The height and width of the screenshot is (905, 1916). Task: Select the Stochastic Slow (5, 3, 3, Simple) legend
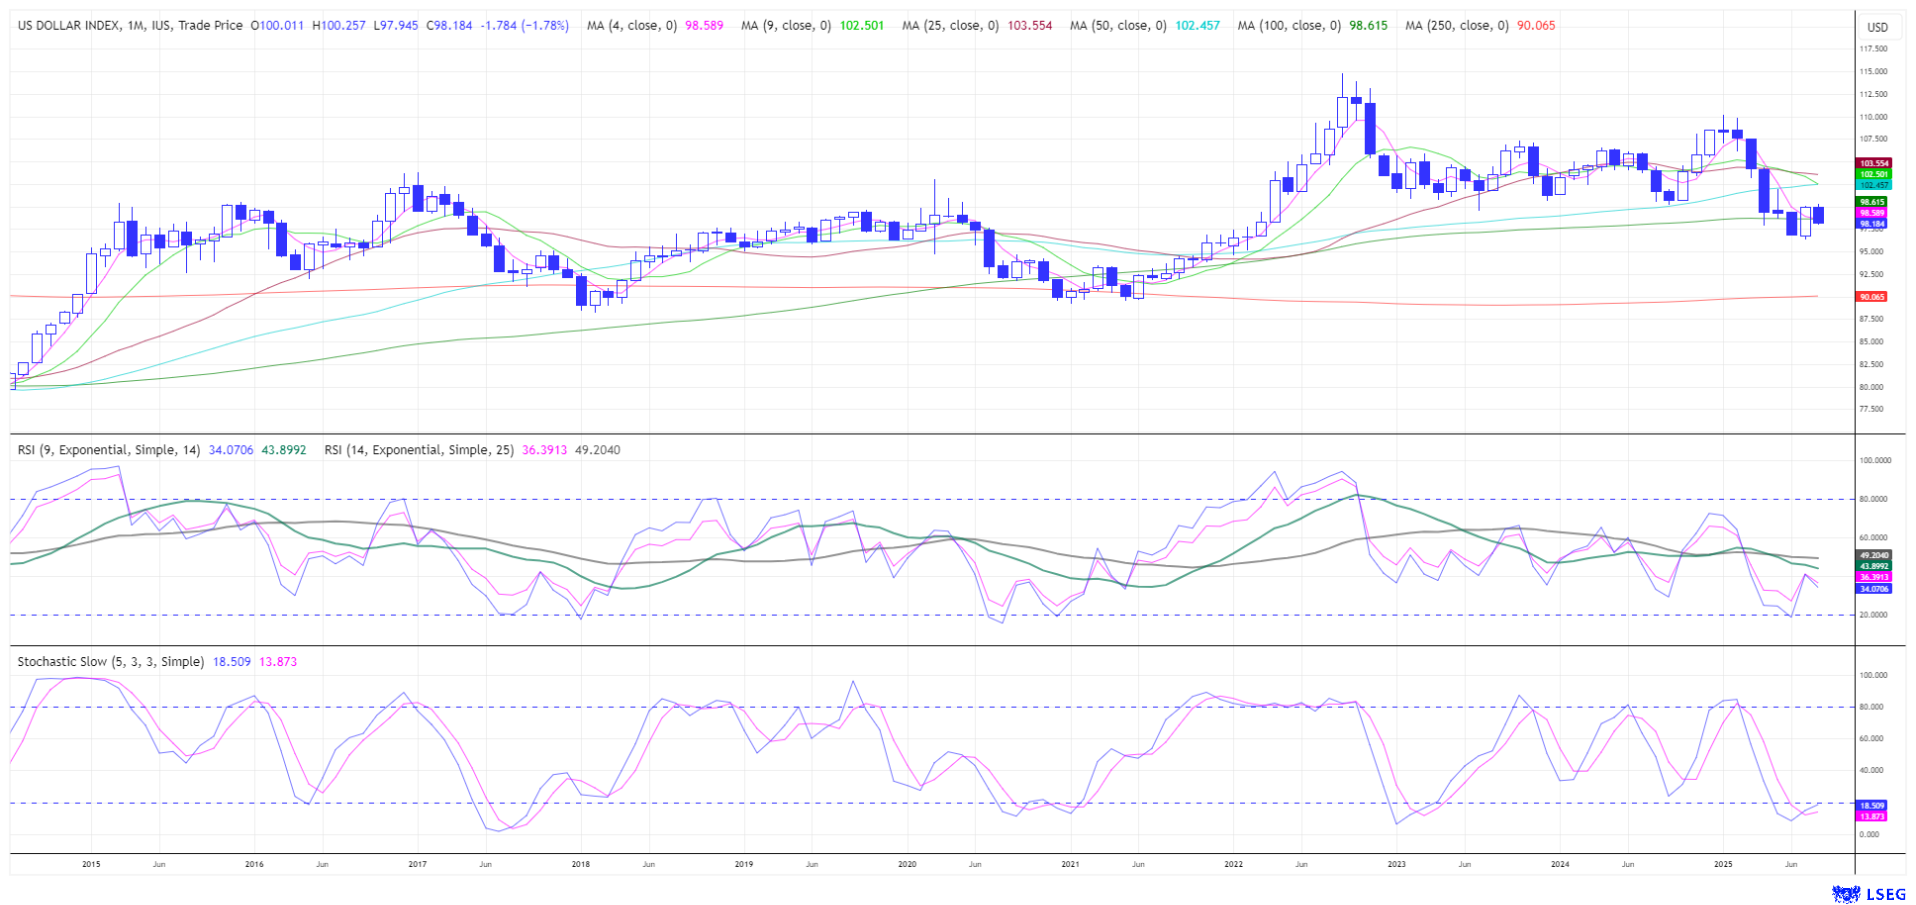point(111,662)
